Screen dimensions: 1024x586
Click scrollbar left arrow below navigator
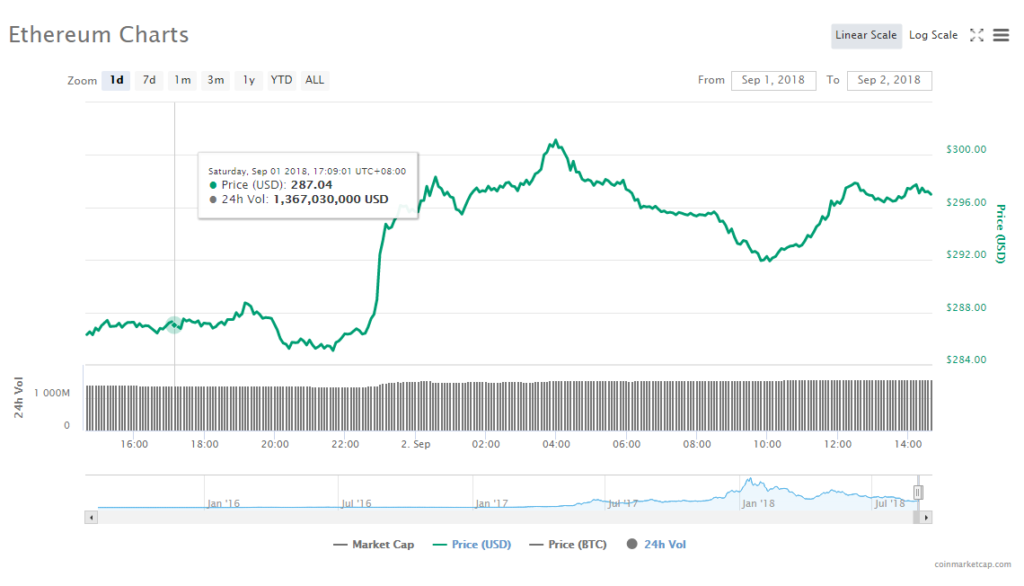tap(91, 517)
